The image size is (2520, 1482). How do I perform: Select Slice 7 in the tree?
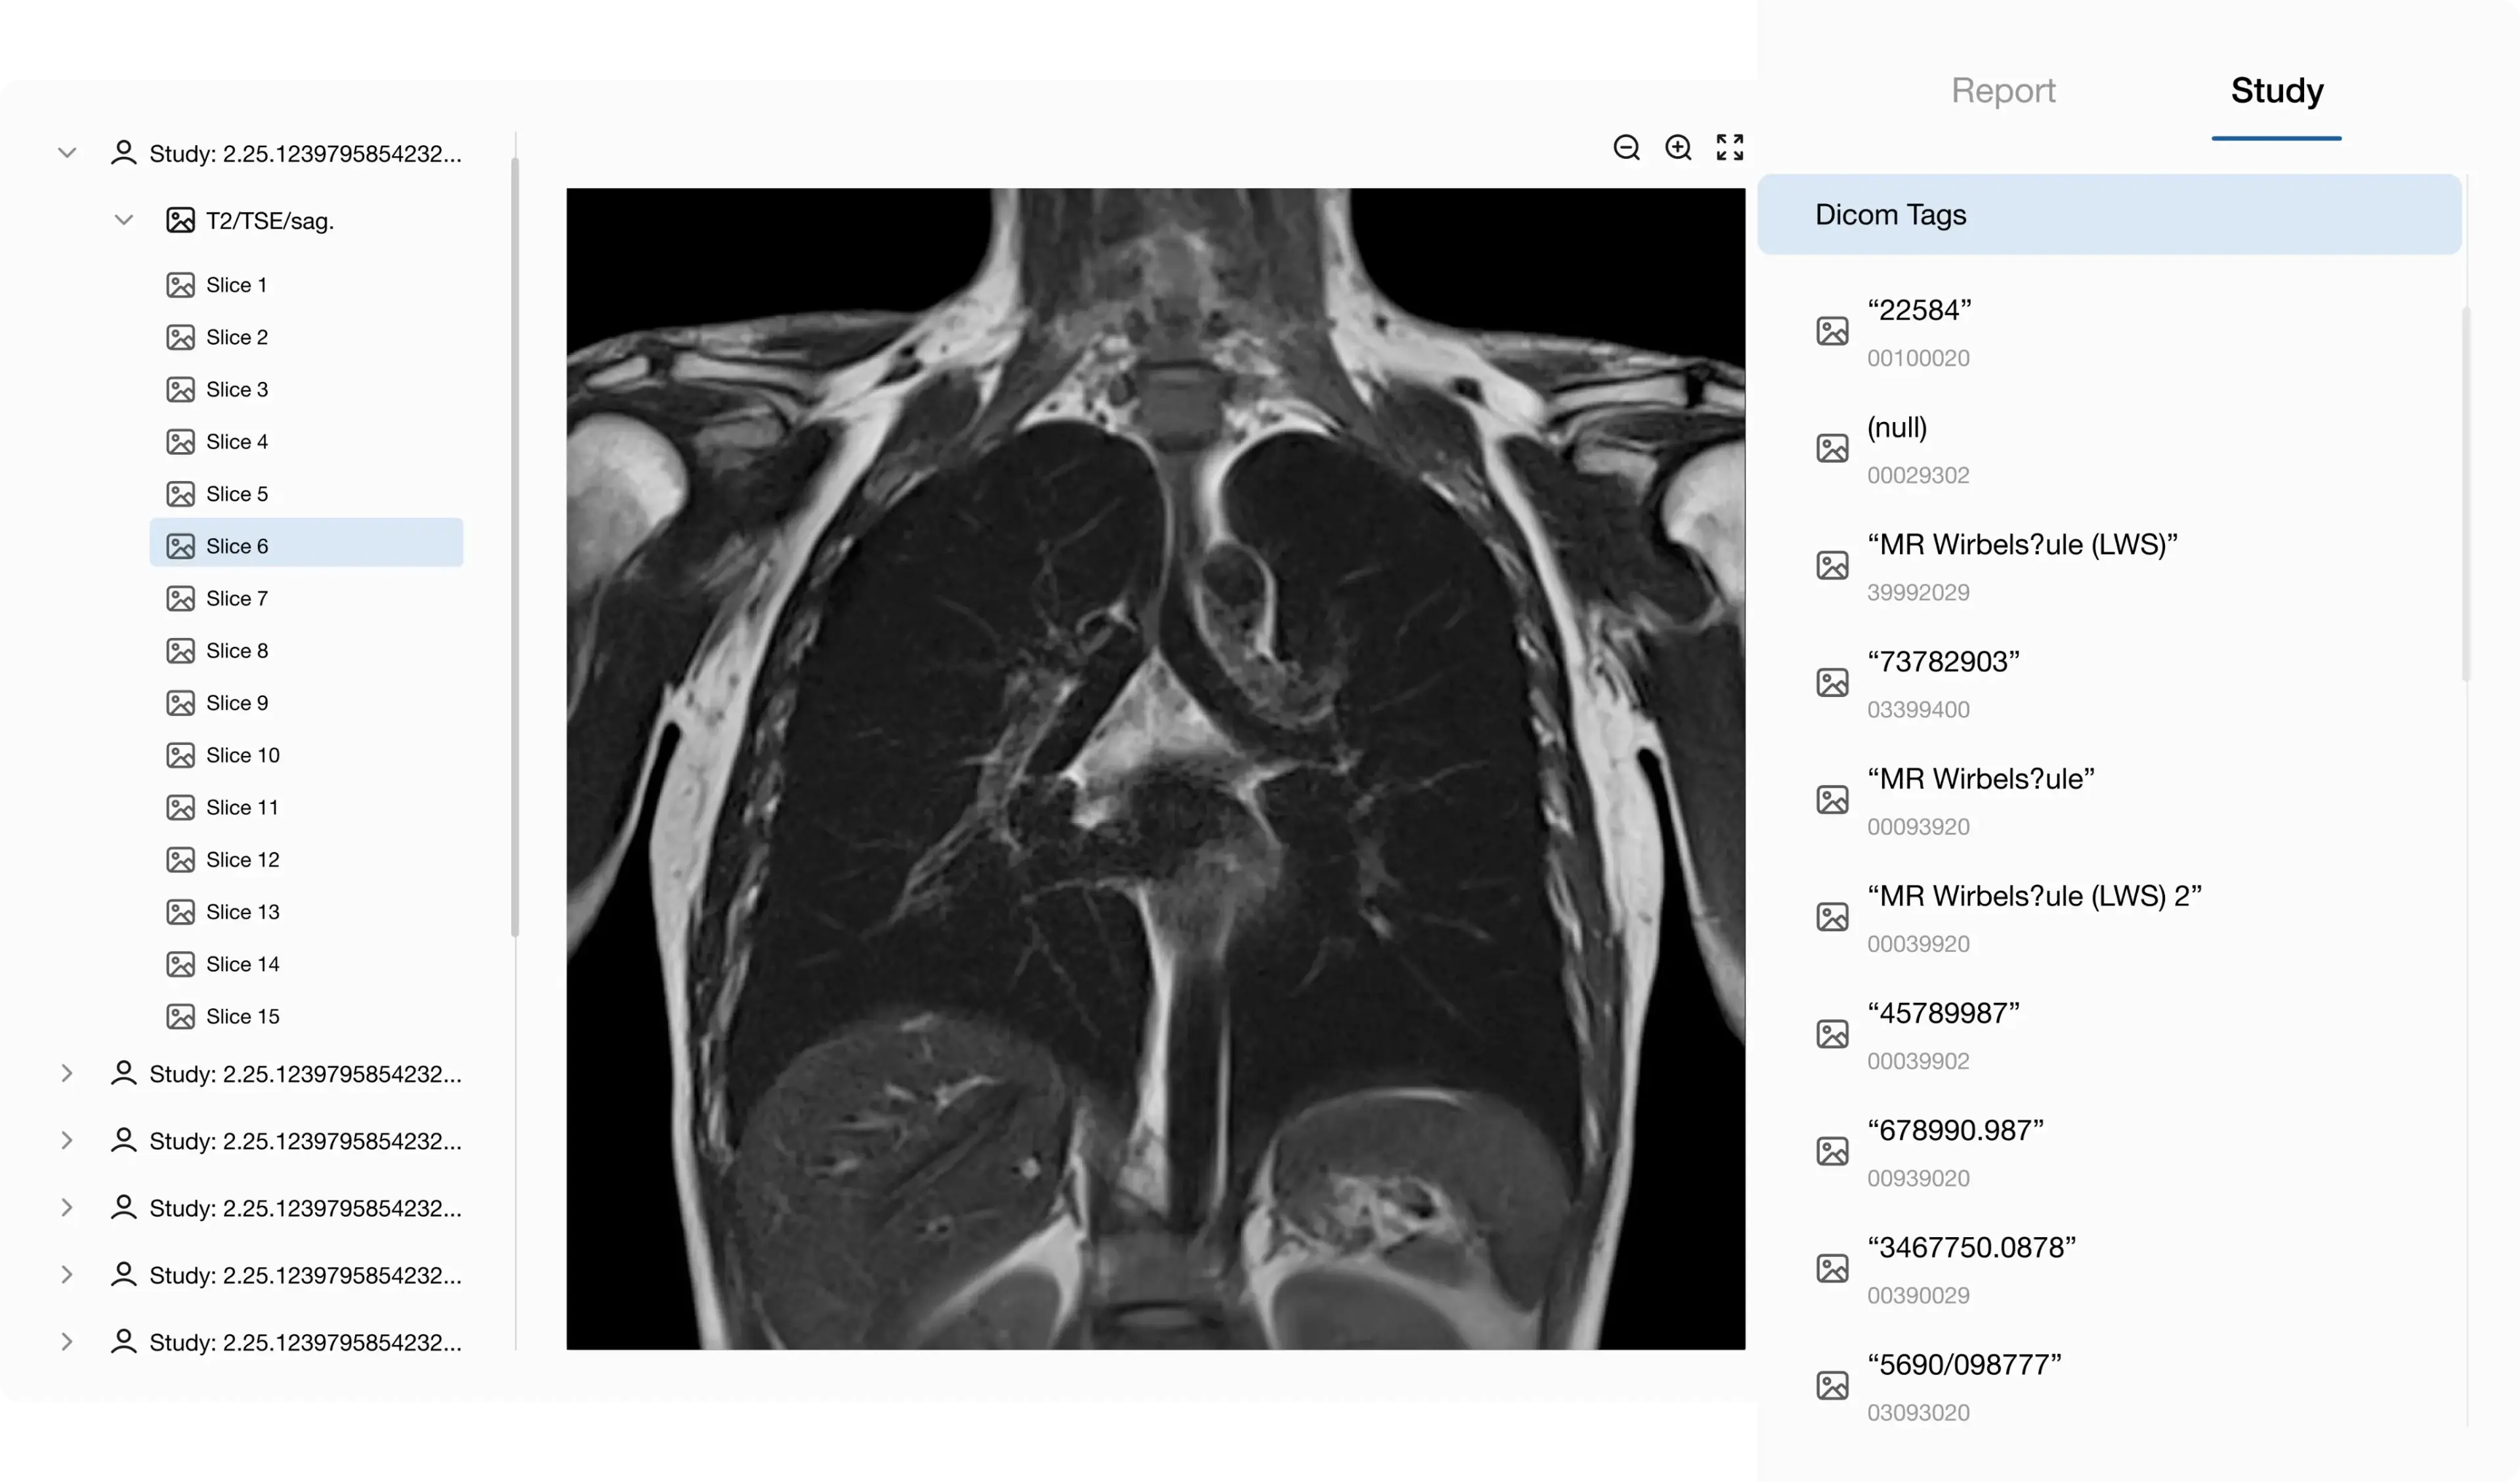click(237, 599)
